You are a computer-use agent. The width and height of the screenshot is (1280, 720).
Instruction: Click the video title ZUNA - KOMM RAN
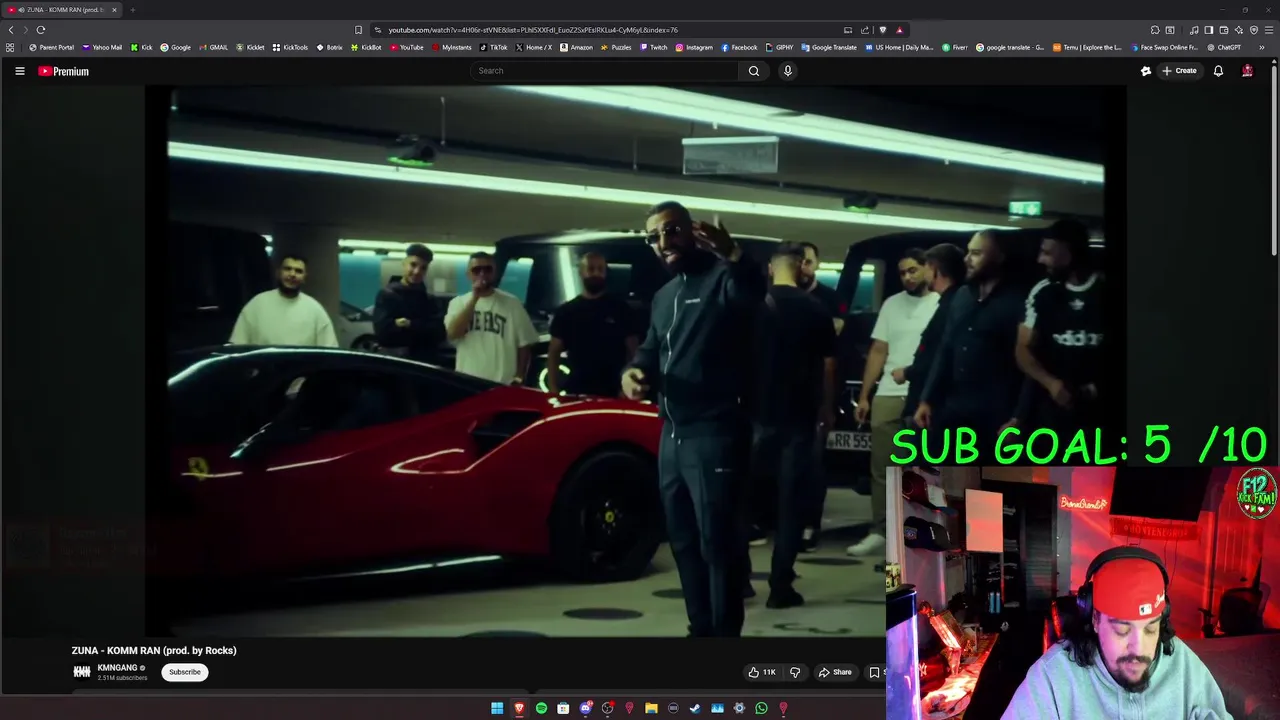click(154, 650)
